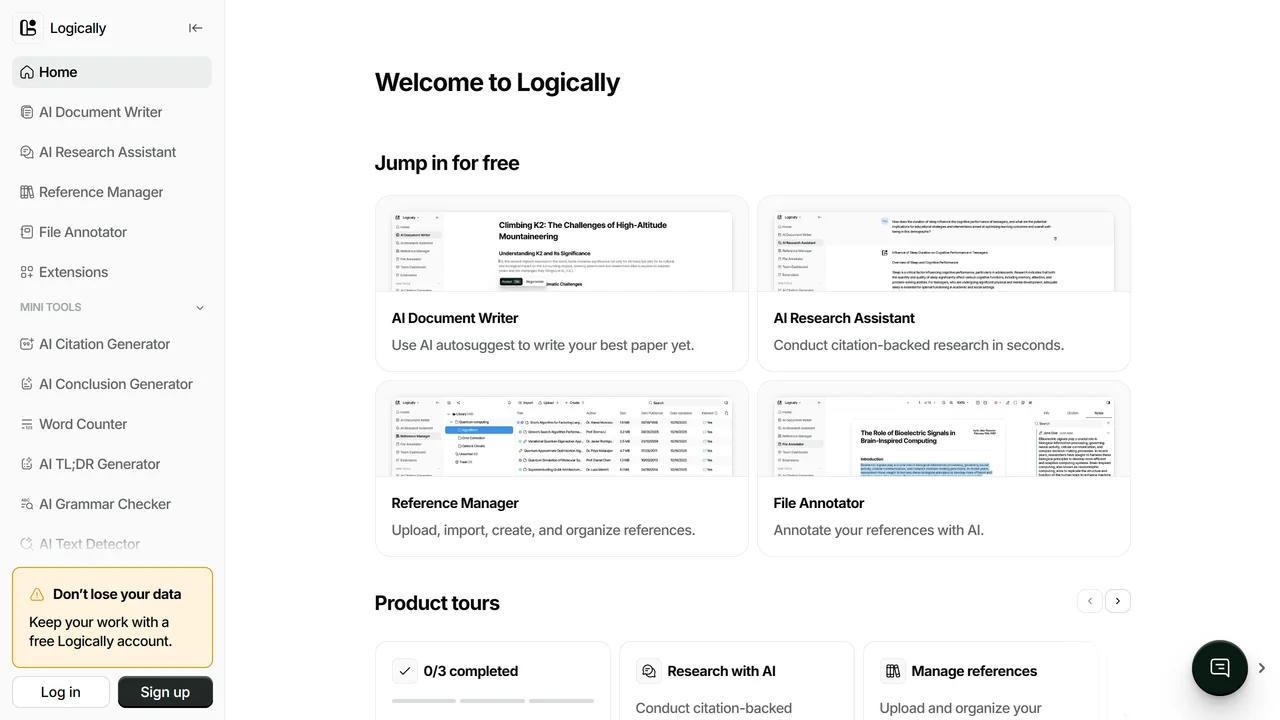Select File Annotator in the sidebar
Viewport: 1280px width, 720px height.
(x=112, y=232)
